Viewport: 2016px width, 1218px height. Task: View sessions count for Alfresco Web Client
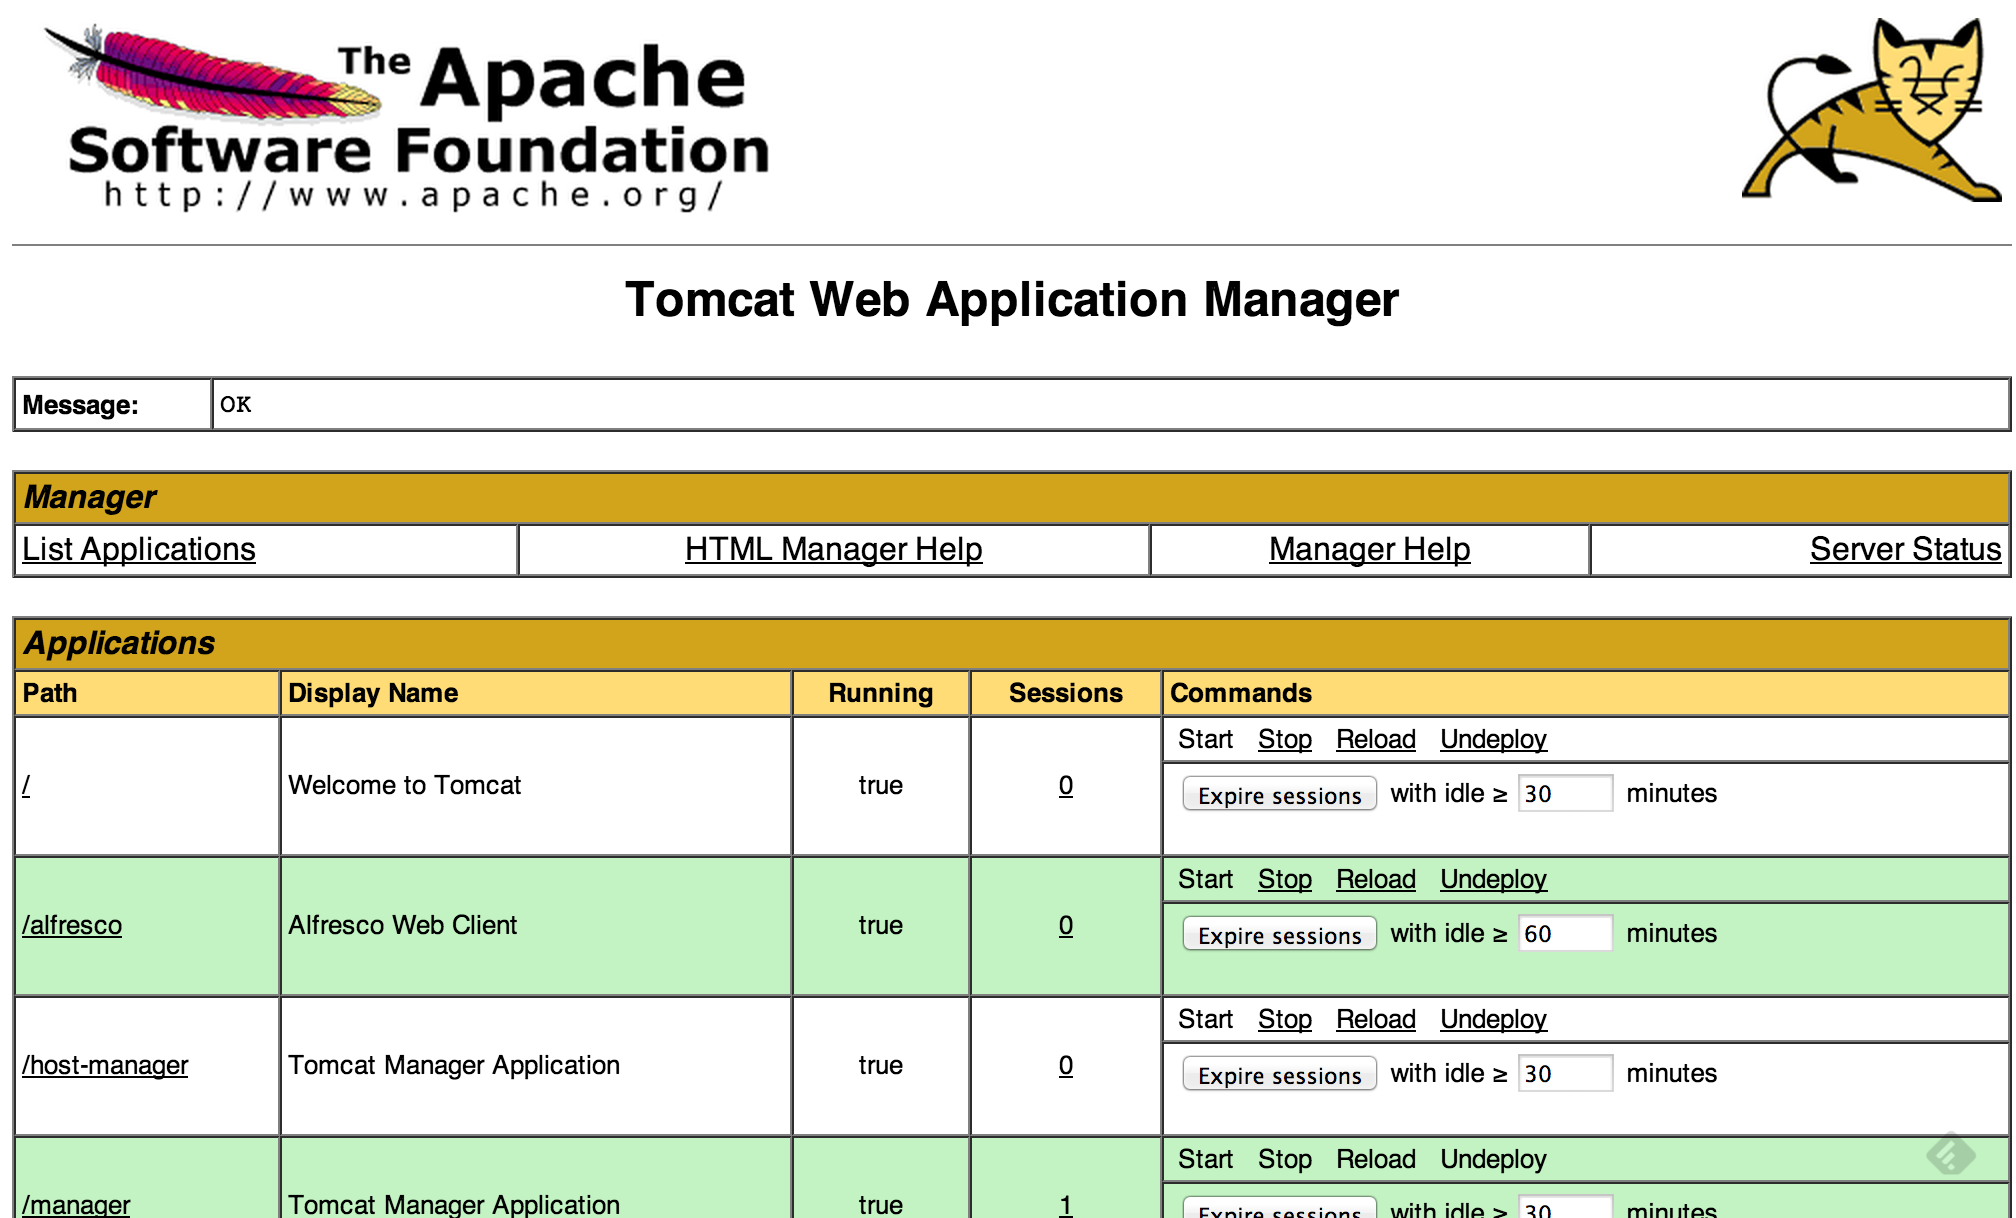[x=1066, y=925]
